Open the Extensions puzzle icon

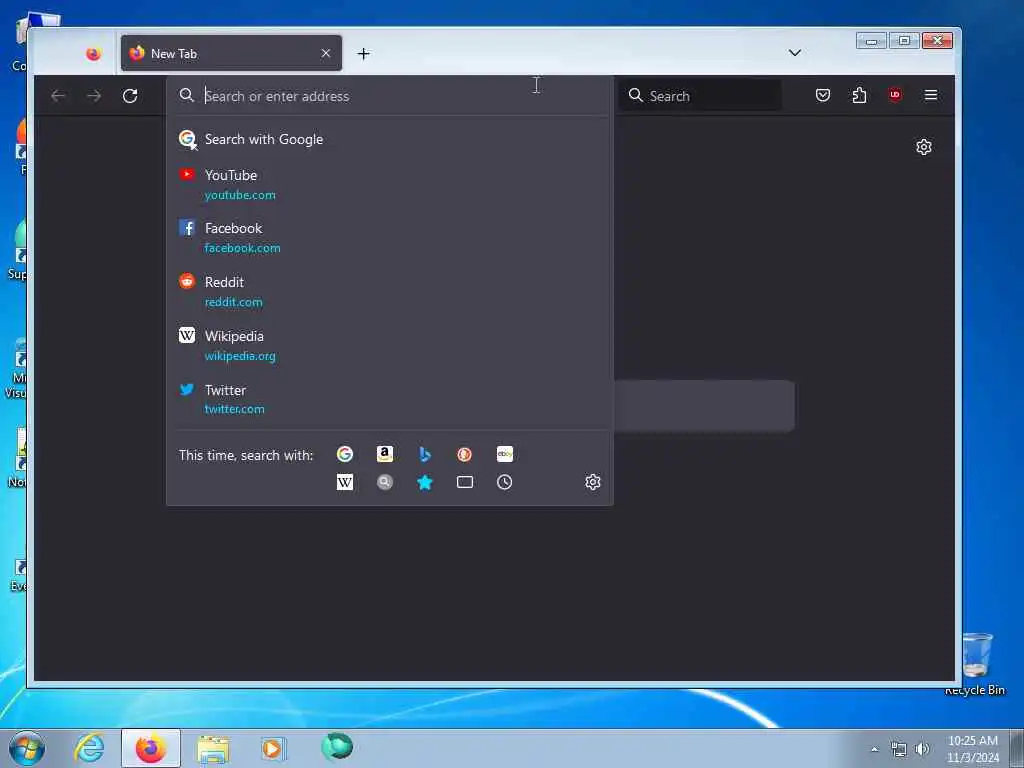click(x=859, y=95)
